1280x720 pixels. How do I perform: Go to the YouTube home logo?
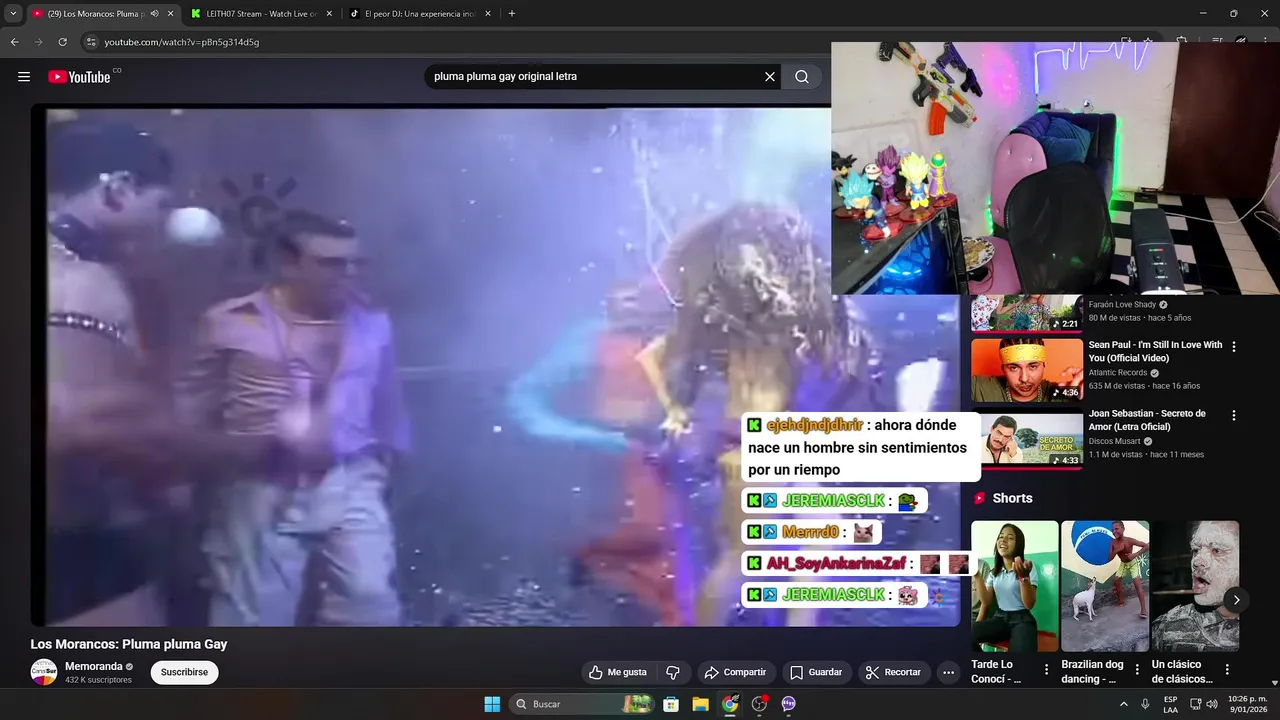coord(79,77)
